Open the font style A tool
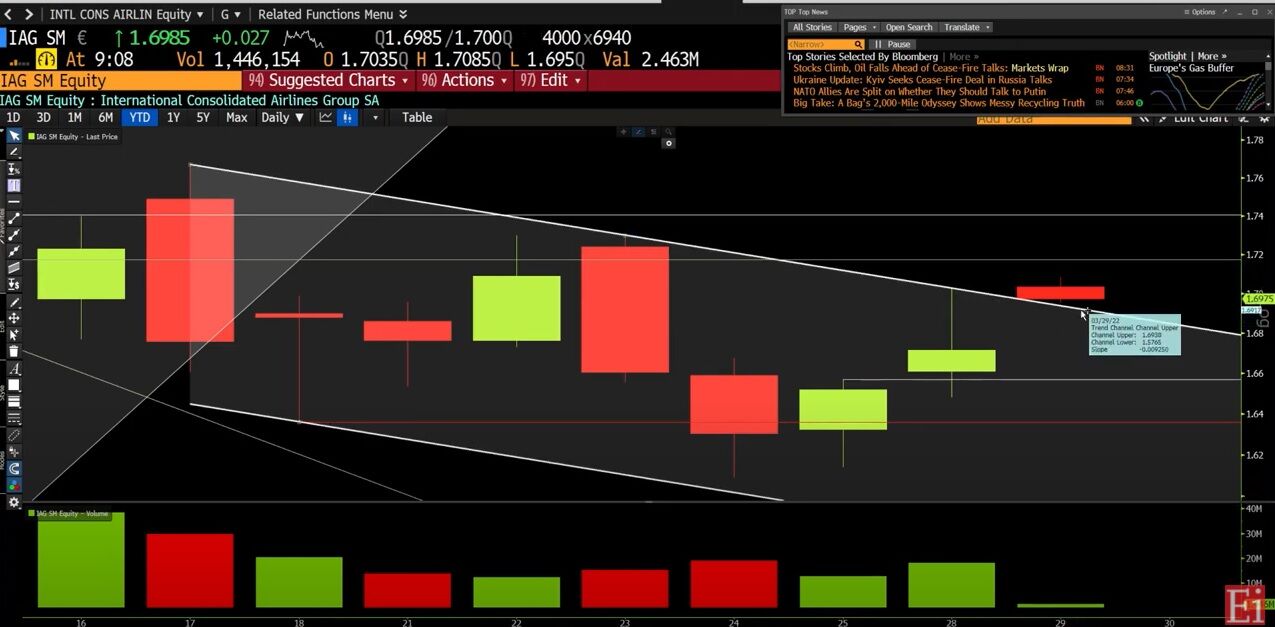Screen dimensions: 1275x627 14,368
